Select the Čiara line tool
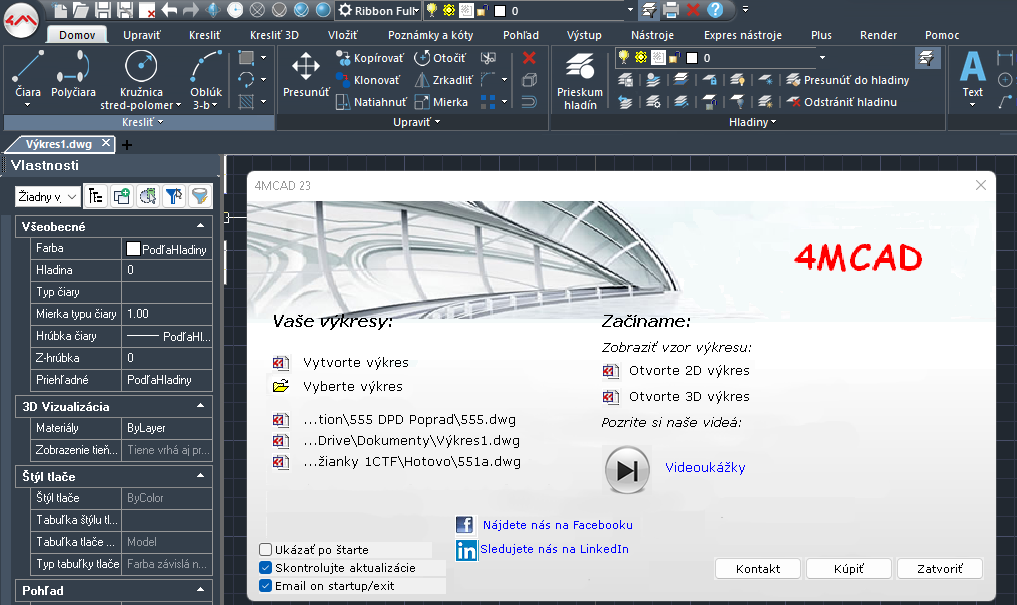The height and width of the screenshot is (605, 1017). (x=28, y=79)
